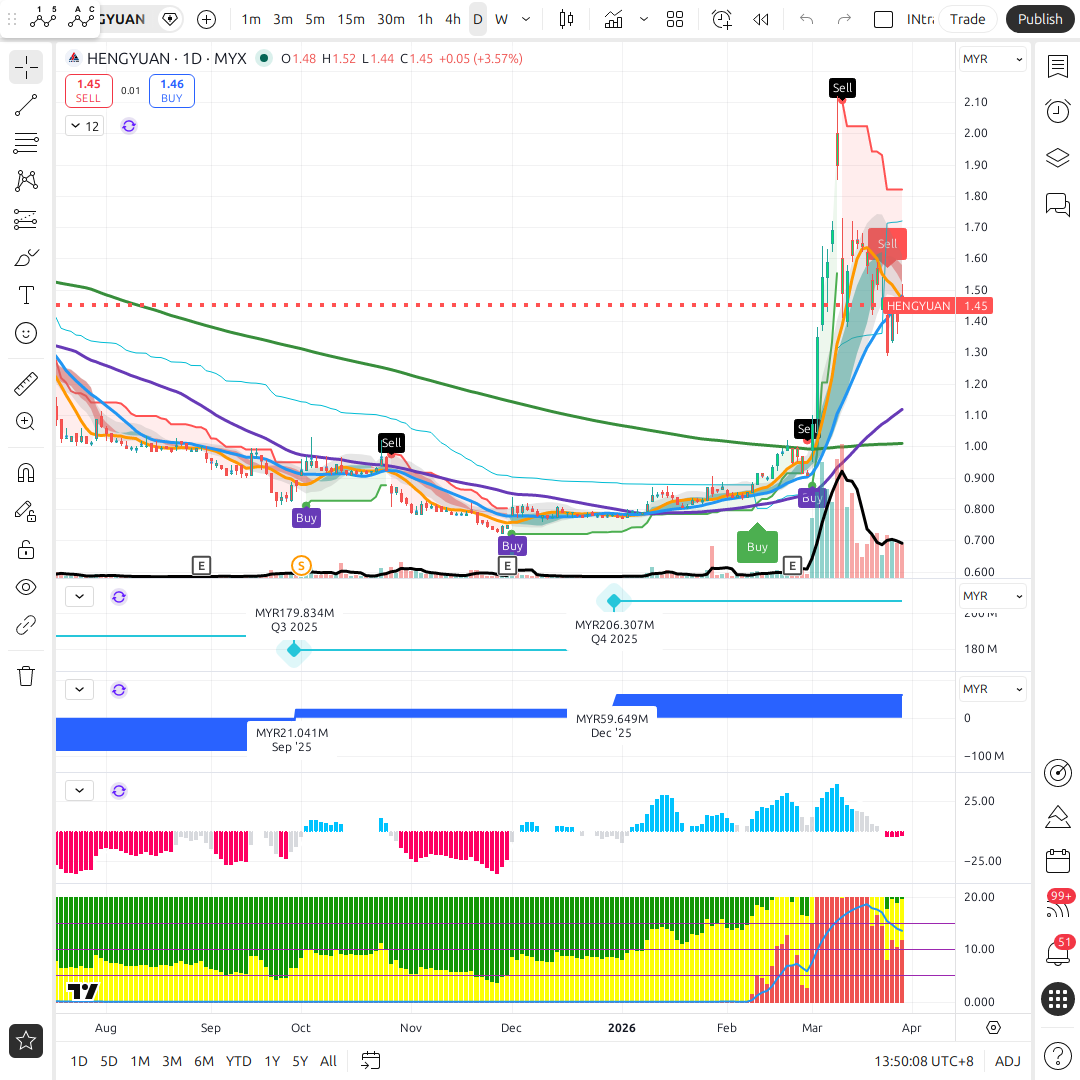Screen dimensions: 1080x1080
Task: Open the Fibonacci retracement tool
Action: [26, 144]
